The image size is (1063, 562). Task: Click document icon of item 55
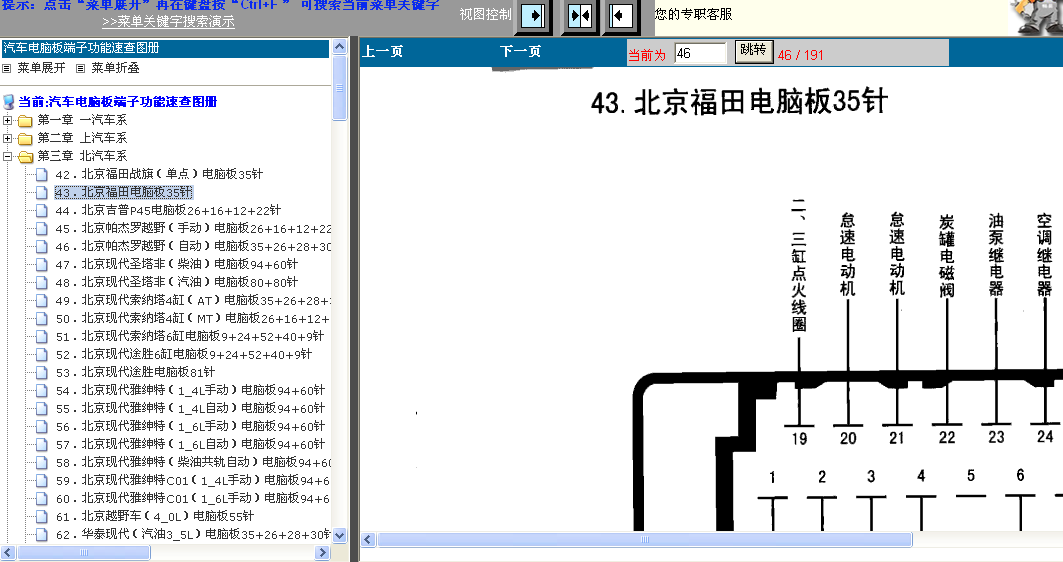(x=42, y=408)
